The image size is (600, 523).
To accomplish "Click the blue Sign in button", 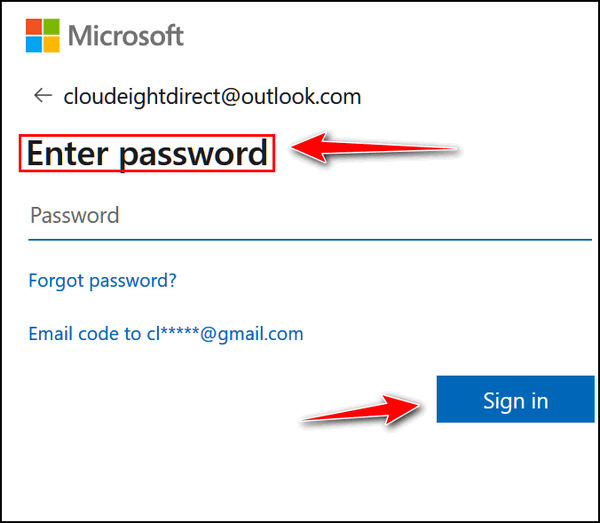I will pyautogui.click(x=515, y=399).
